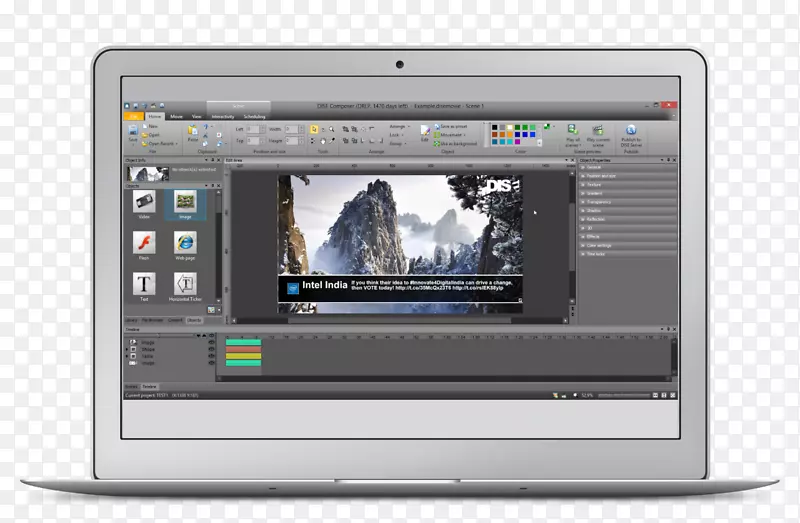Open the Lock dropdown
This screenshot has height=523, width=800.
click(396, 135)
